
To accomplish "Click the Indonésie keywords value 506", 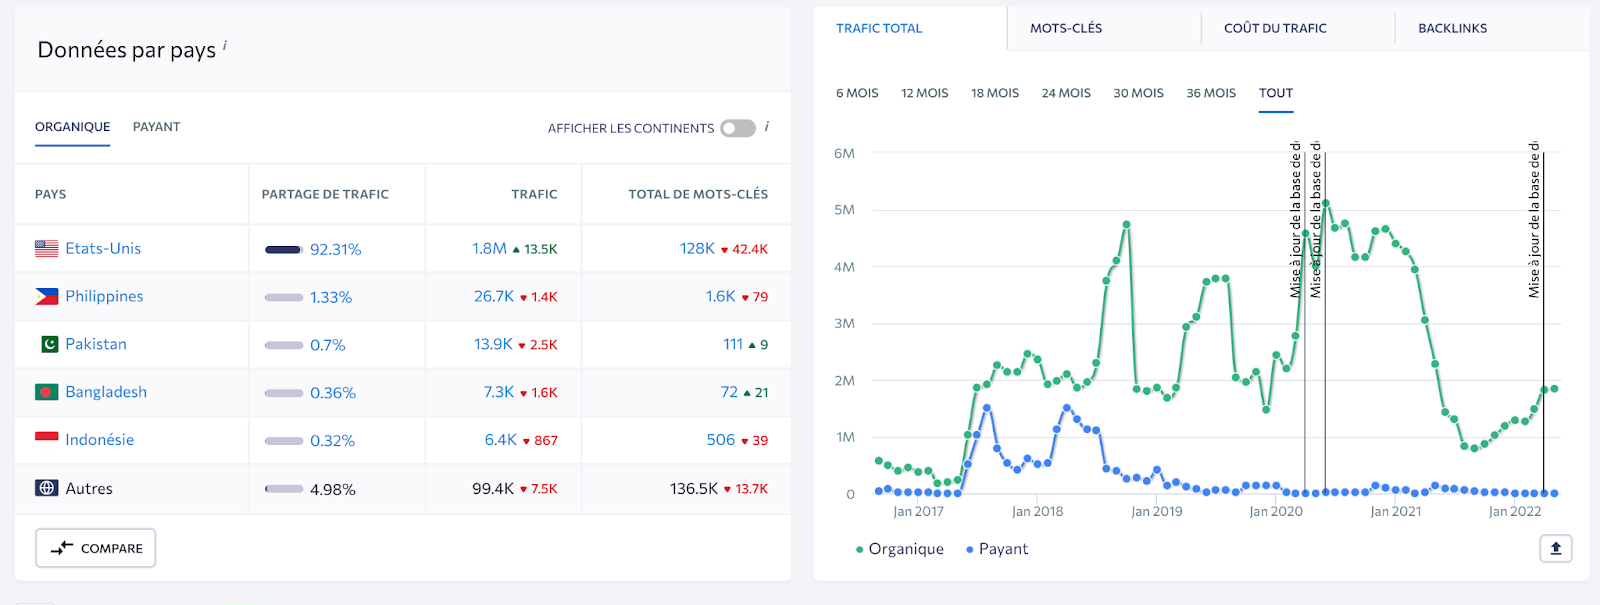I will point(720,440).
